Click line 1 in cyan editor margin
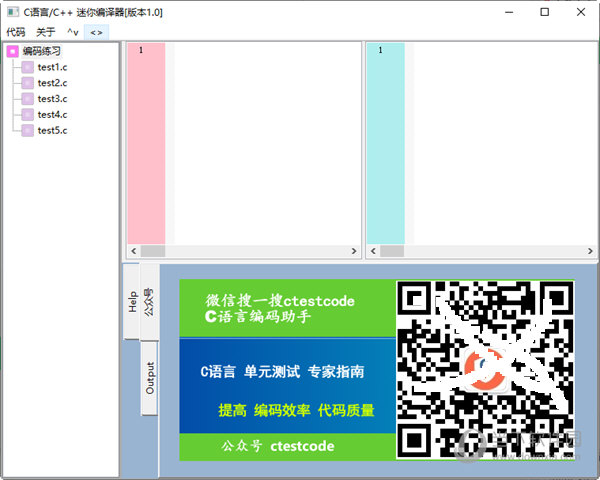This screenshot has width=600, height=480. (x=380, y=50)
